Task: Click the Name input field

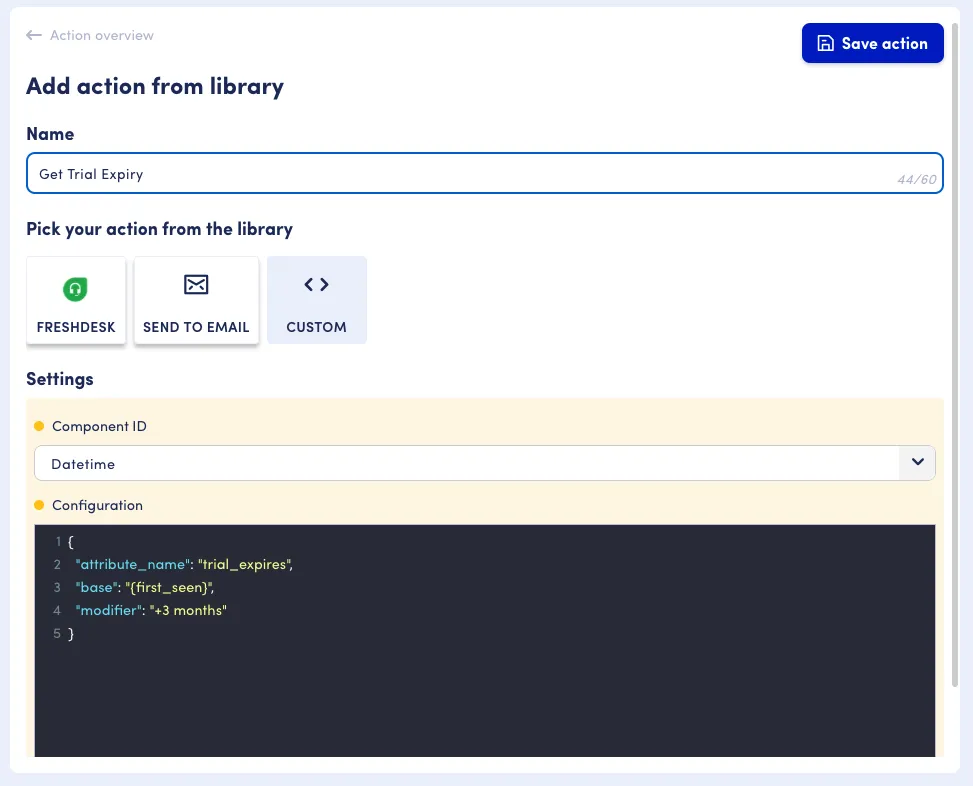Action: pyautogui.click(x=485, y=173)
